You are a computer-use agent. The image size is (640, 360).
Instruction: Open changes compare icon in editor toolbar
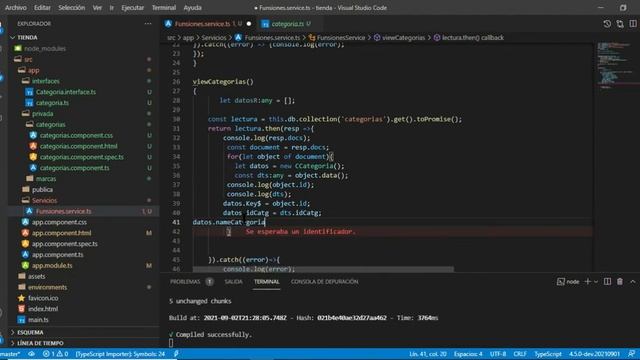[620, 24]
